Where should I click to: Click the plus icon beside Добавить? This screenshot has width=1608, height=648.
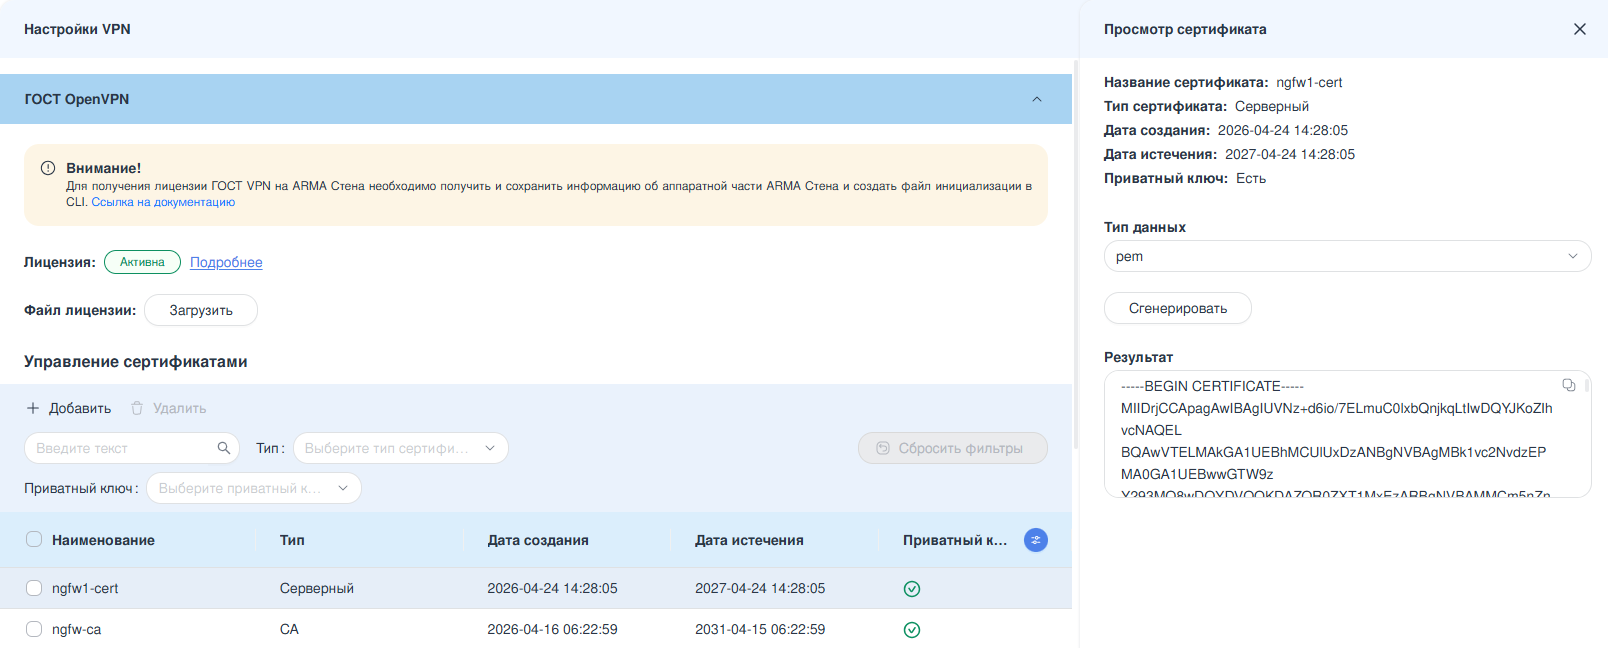[33, 408]
